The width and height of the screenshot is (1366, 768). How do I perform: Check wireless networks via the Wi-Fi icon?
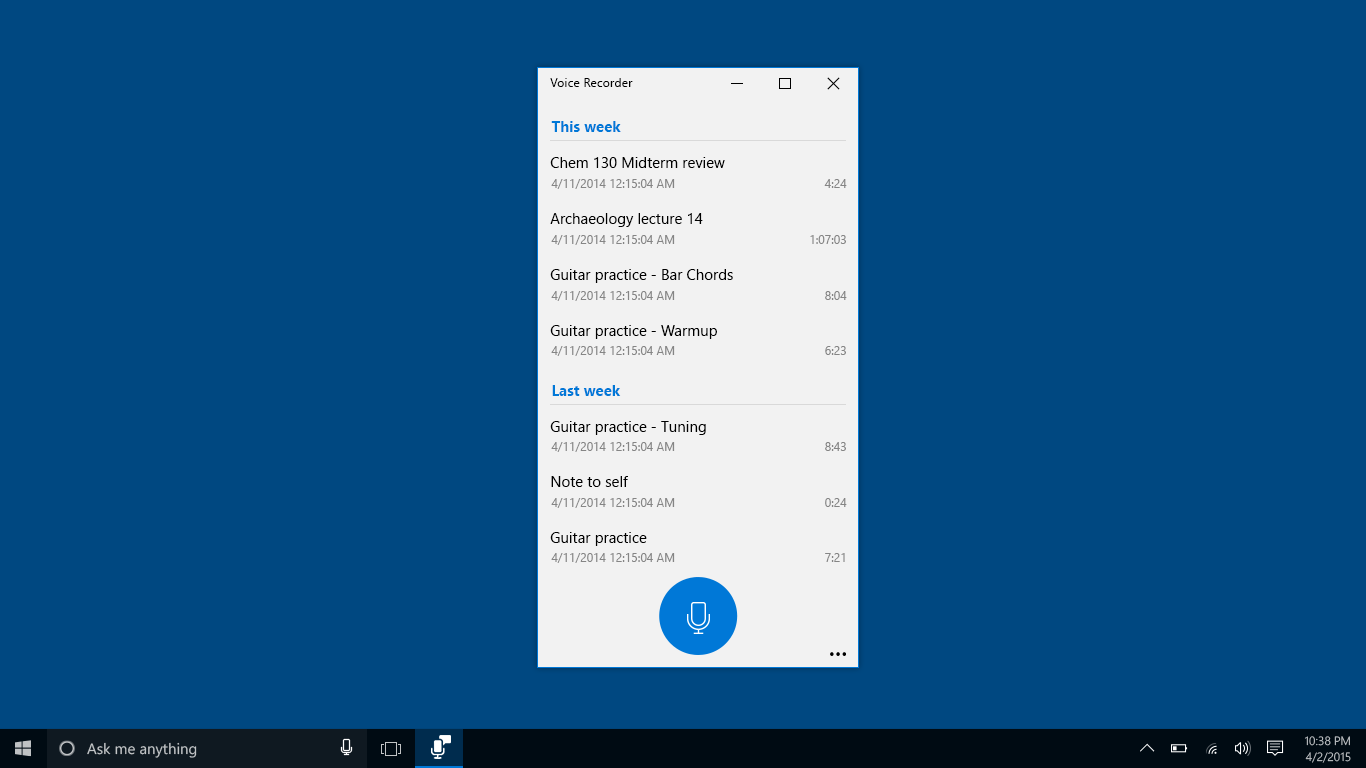[1211, 748]
